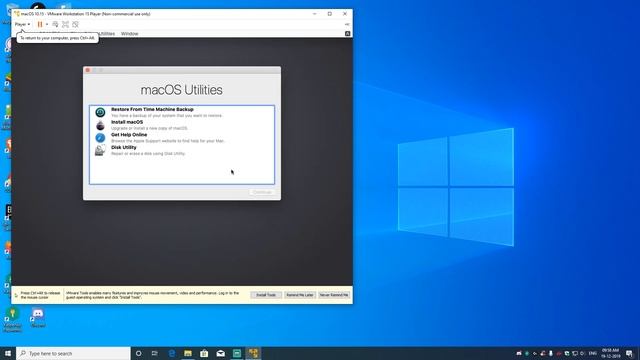This screenshot has height=360, width=640.
Task: Click microphone icon in system tray
Action: (551, 353)
